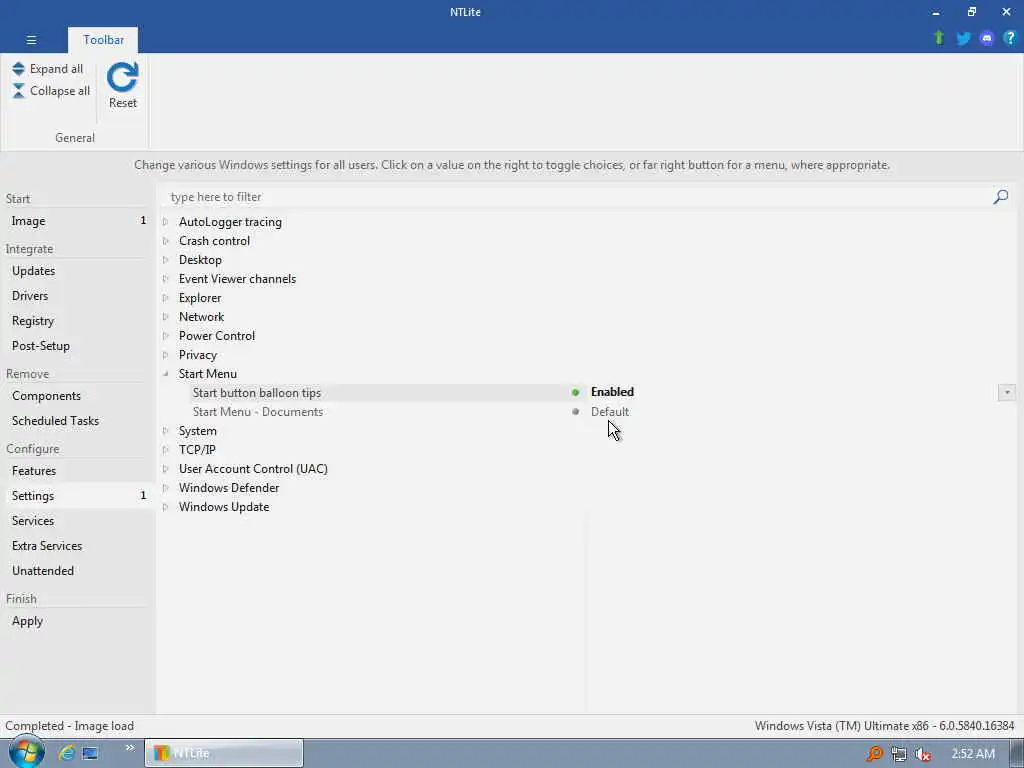This screenshot has width=1024, height=768.
Task: Open the hamburger menu
Action: (31, 40)
